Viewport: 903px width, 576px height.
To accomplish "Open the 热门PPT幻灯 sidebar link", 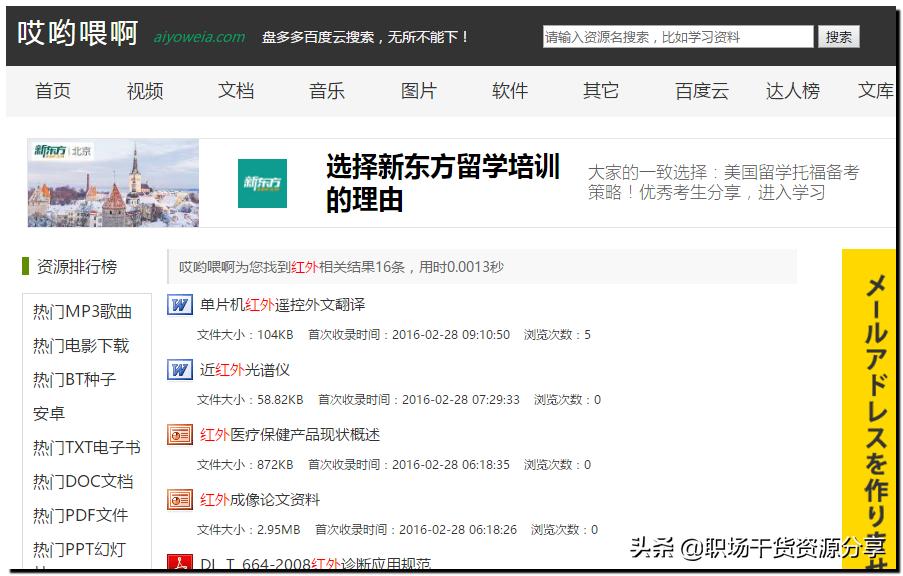I will [x=79, y=550].
